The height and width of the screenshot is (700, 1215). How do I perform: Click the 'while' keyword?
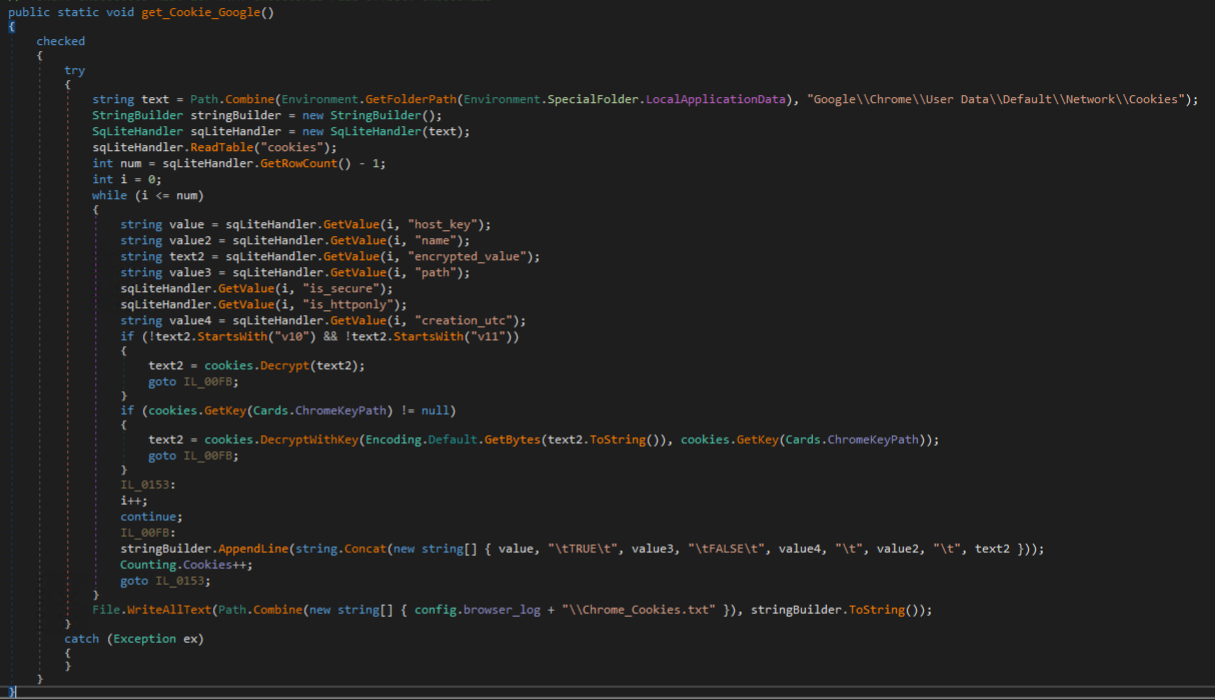[x=110, y=195]
